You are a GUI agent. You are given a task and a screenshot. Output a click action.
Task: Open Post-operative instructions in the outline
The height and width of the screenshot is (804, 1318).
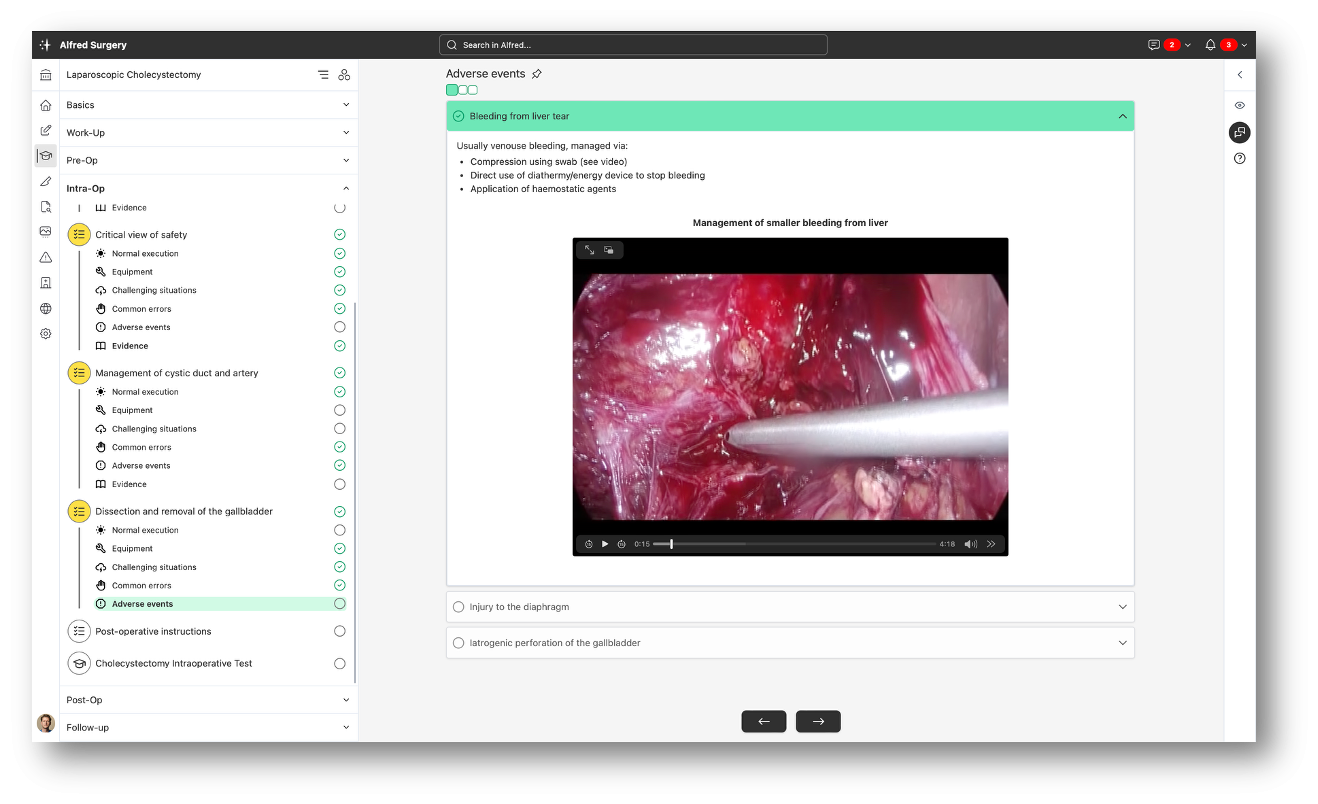click(x=153, y=631)
